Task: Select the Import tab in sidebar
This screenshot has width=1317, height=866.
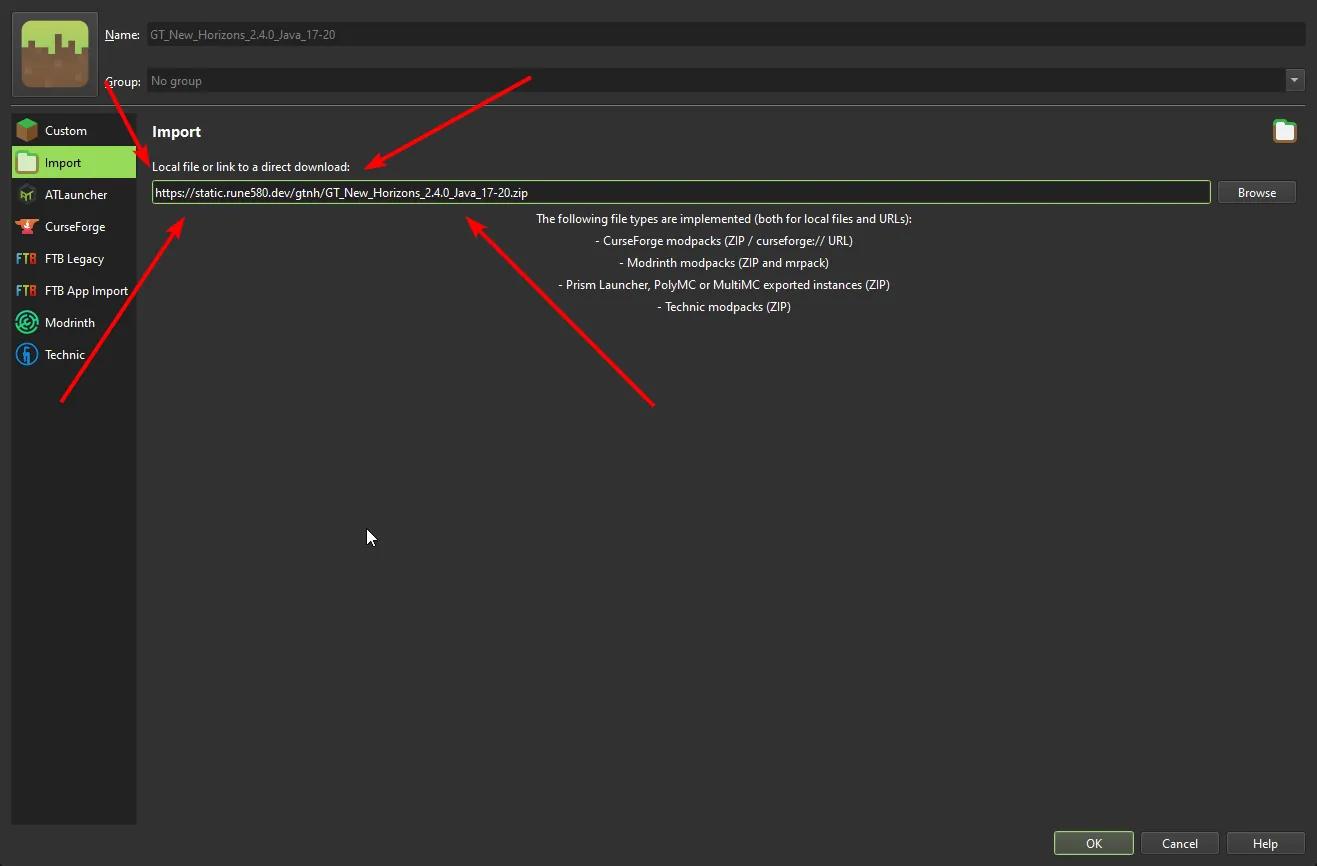Action: click(x=74, y=163)
